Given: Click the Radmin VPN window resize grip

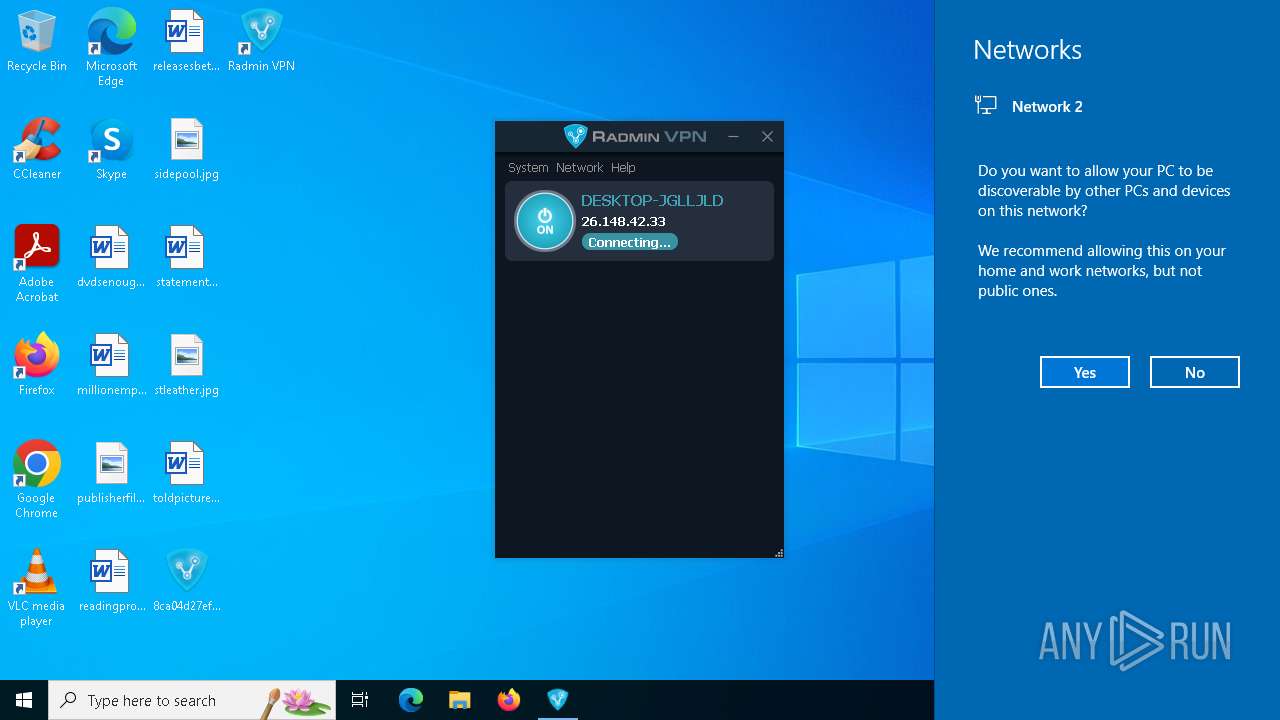Looking at the screenshot, I should (778, 552).
